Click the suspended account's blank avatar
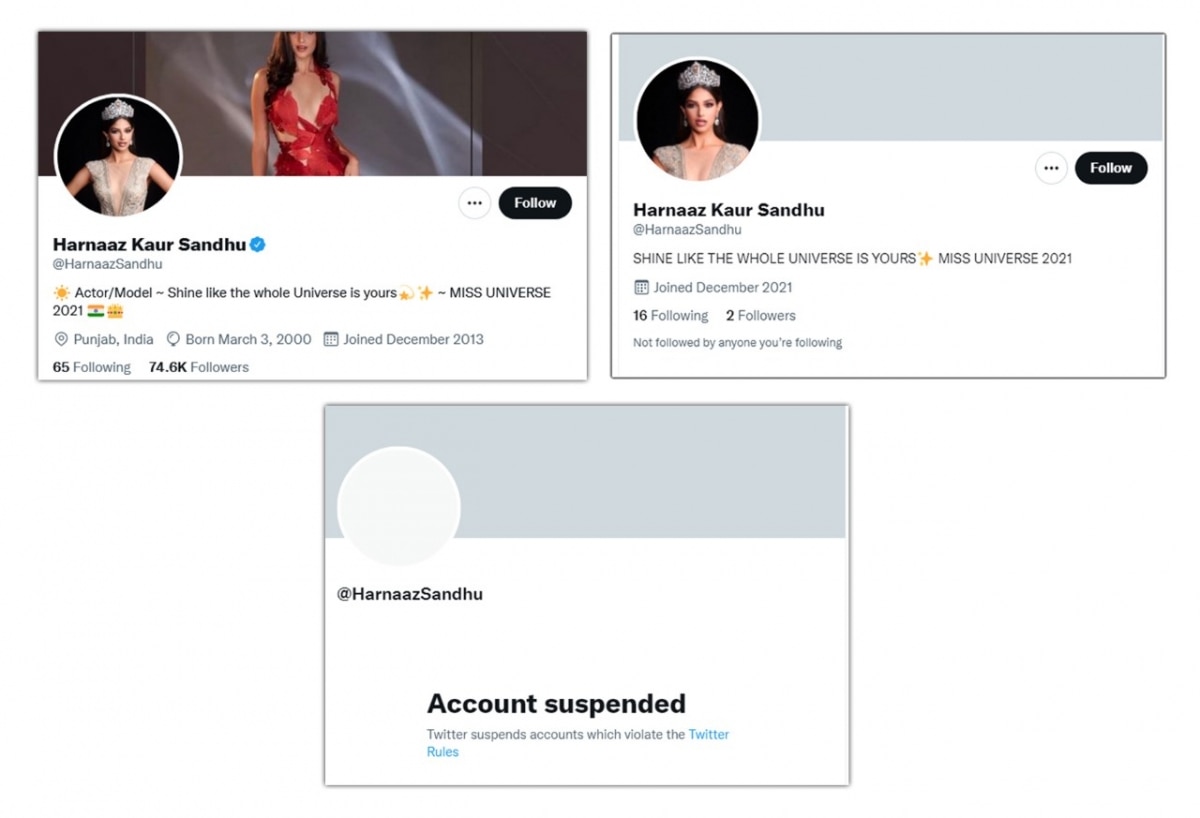The image size is (1200, 818). tap(399, 507)
